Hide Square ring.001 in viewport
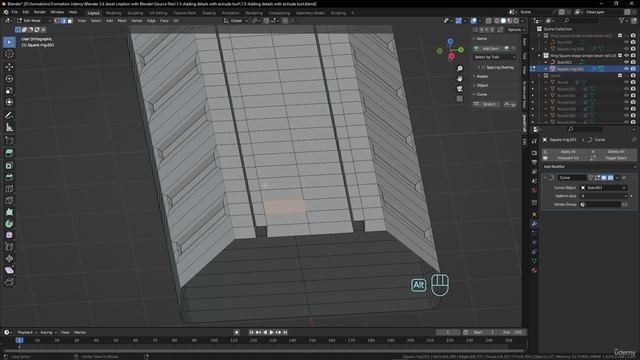 click(x=627, y=69)
